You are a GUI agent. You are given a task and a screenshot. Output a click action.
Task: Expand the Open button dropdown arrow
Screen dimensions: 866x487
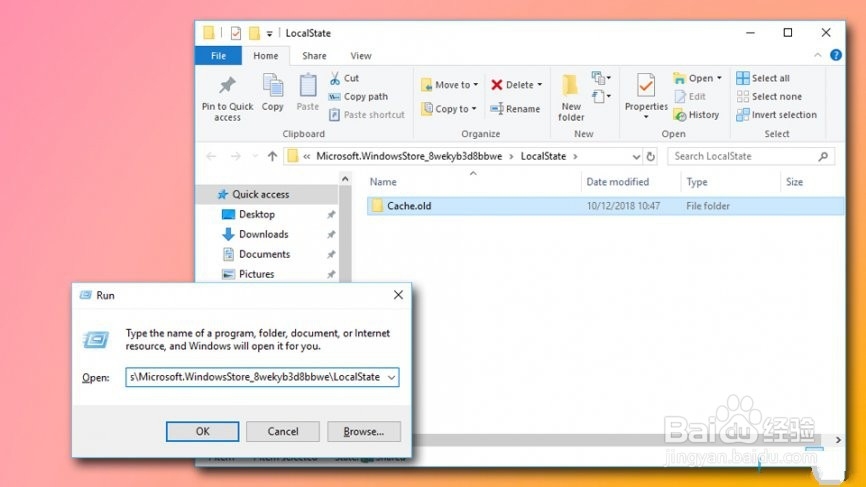pos(719,78)
